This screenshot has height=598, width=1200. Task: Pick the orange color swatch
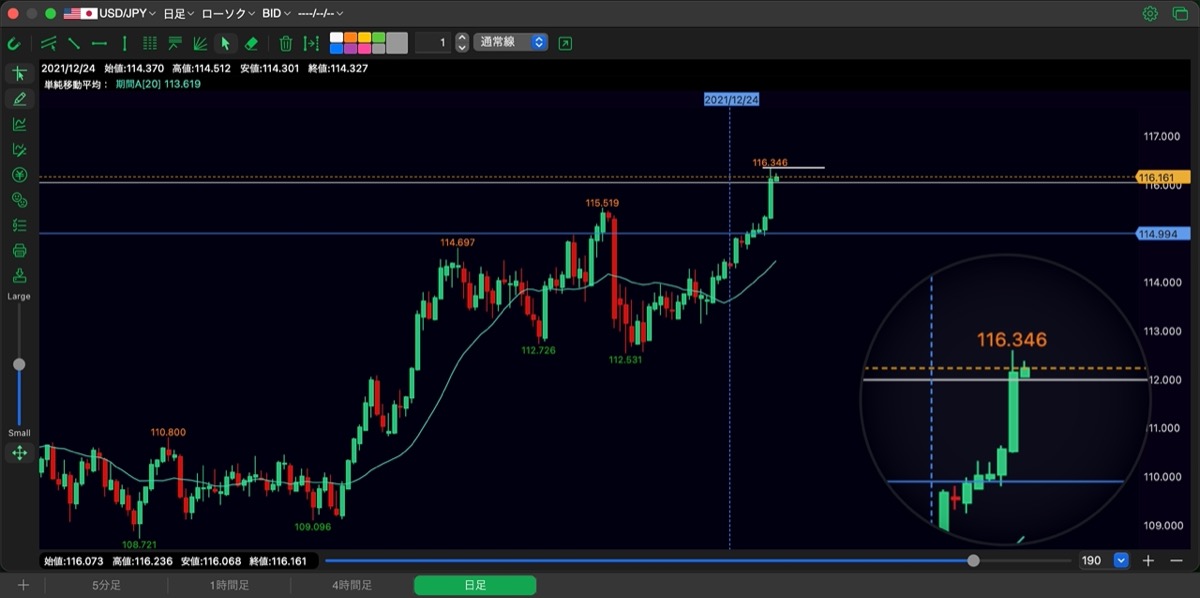coord(351,38)
